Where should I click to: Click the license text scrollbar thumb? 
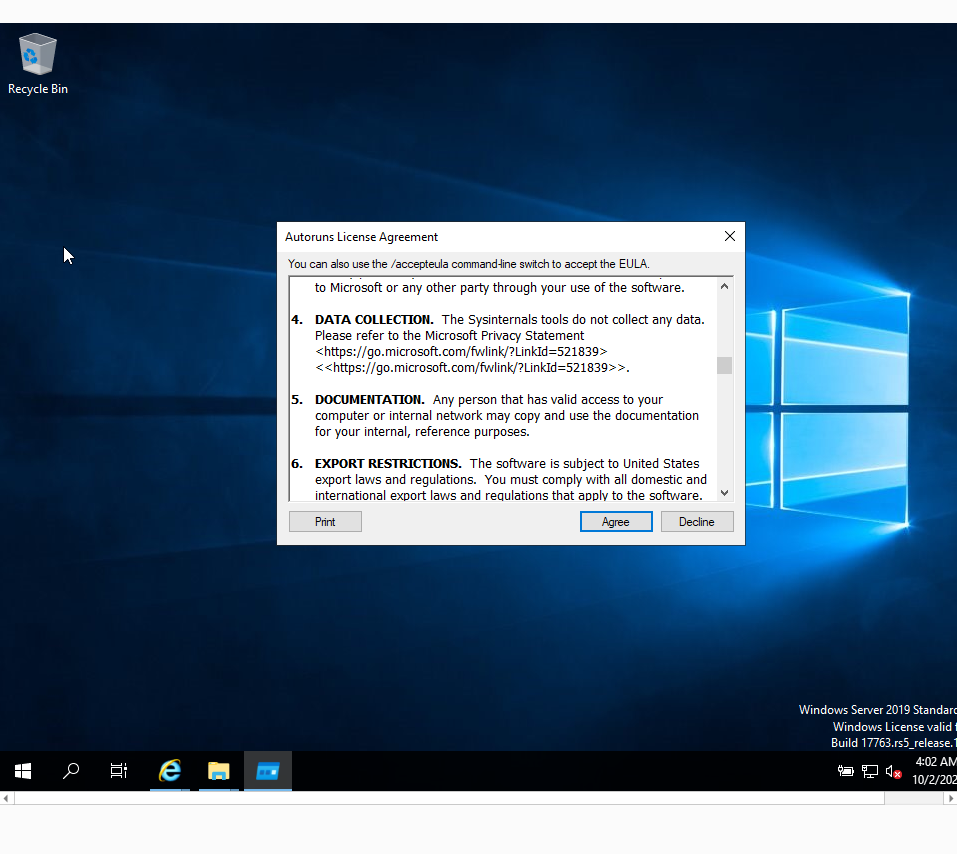tap(724, 365)
